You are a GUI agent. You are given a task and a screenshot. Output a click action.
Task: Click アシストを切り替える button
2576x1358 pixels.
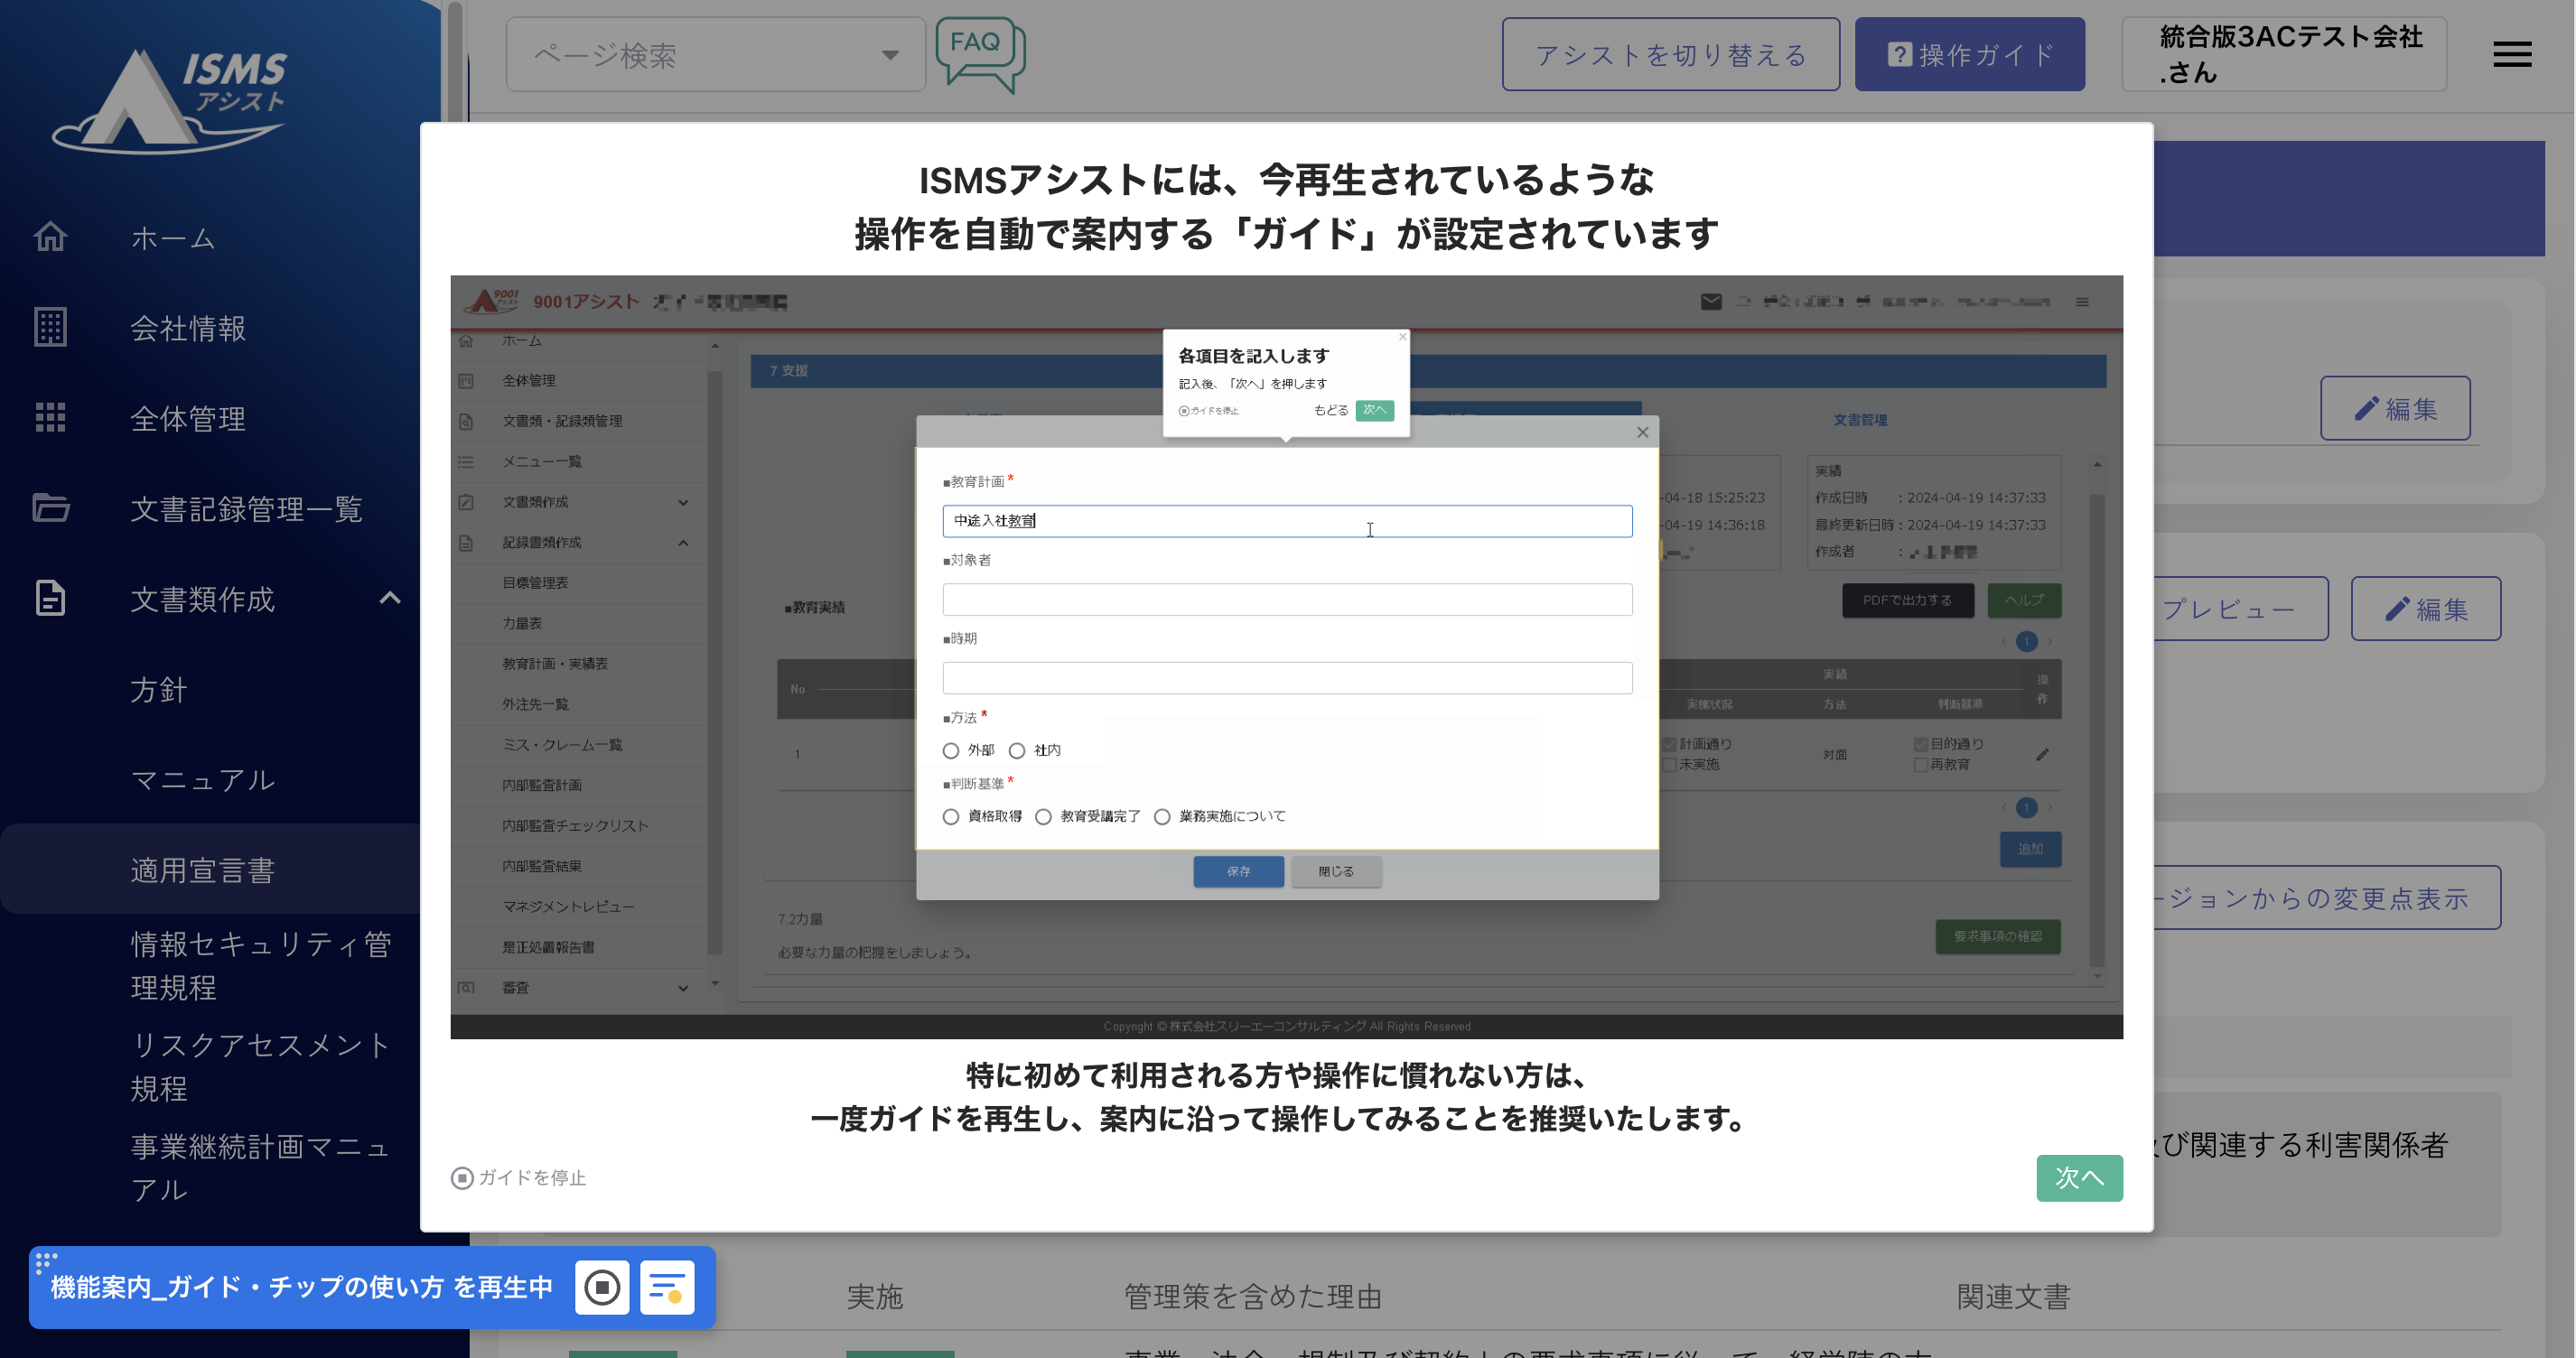(x=1670, y=55)
